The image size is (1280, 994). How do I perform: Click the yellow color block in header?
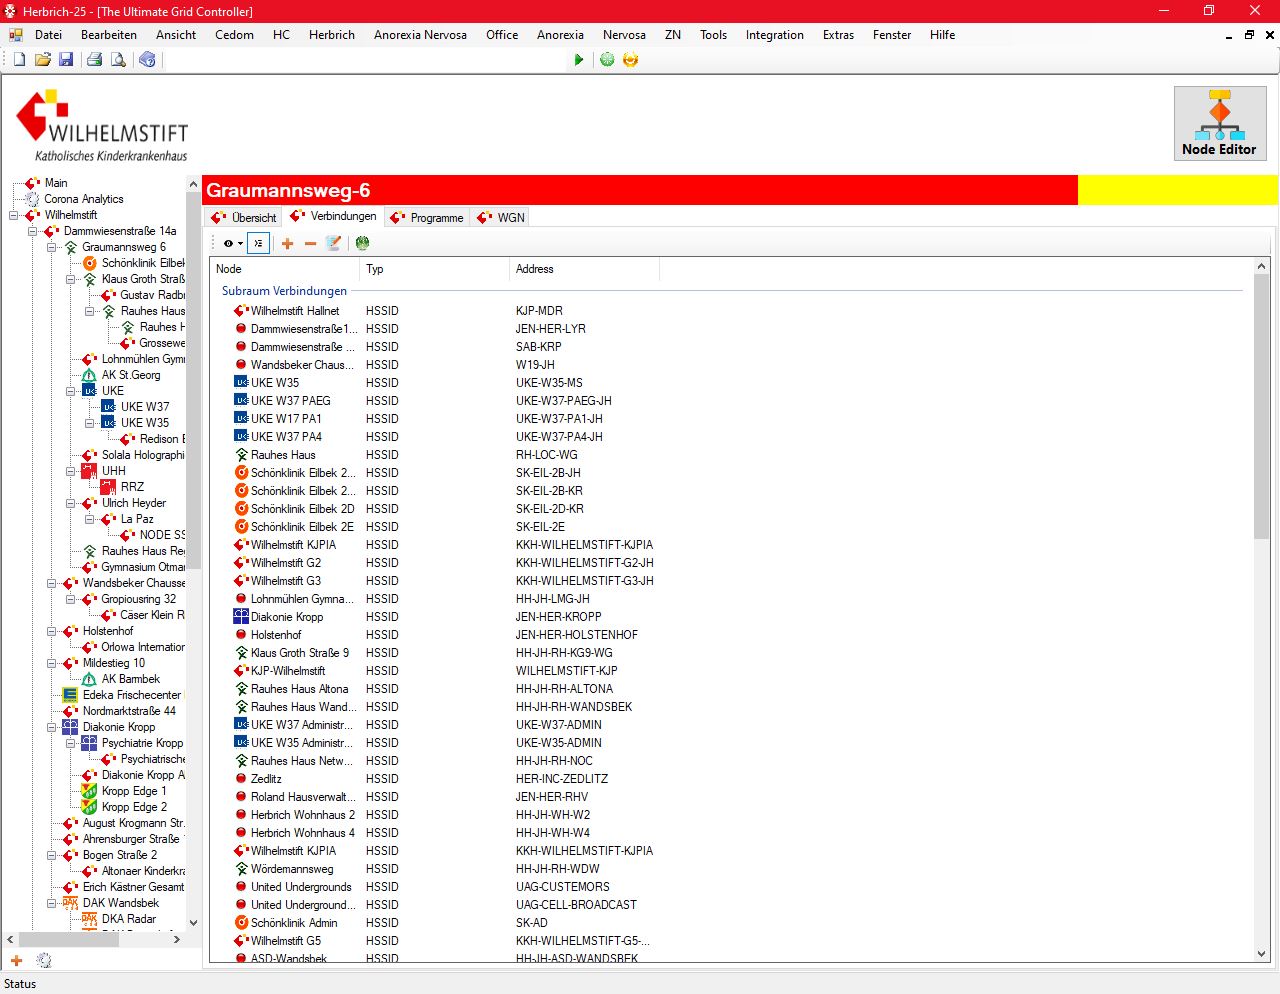coord(1177,190)
